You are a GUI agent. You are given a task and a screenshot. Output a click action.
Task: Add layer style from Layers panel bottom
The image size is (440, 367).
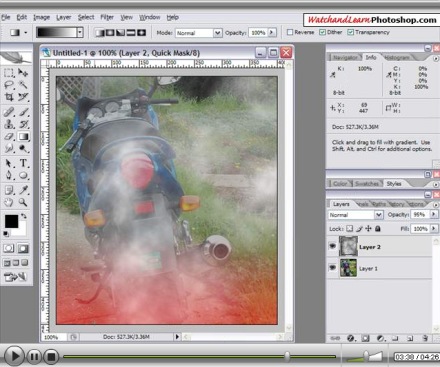(350, 338)
